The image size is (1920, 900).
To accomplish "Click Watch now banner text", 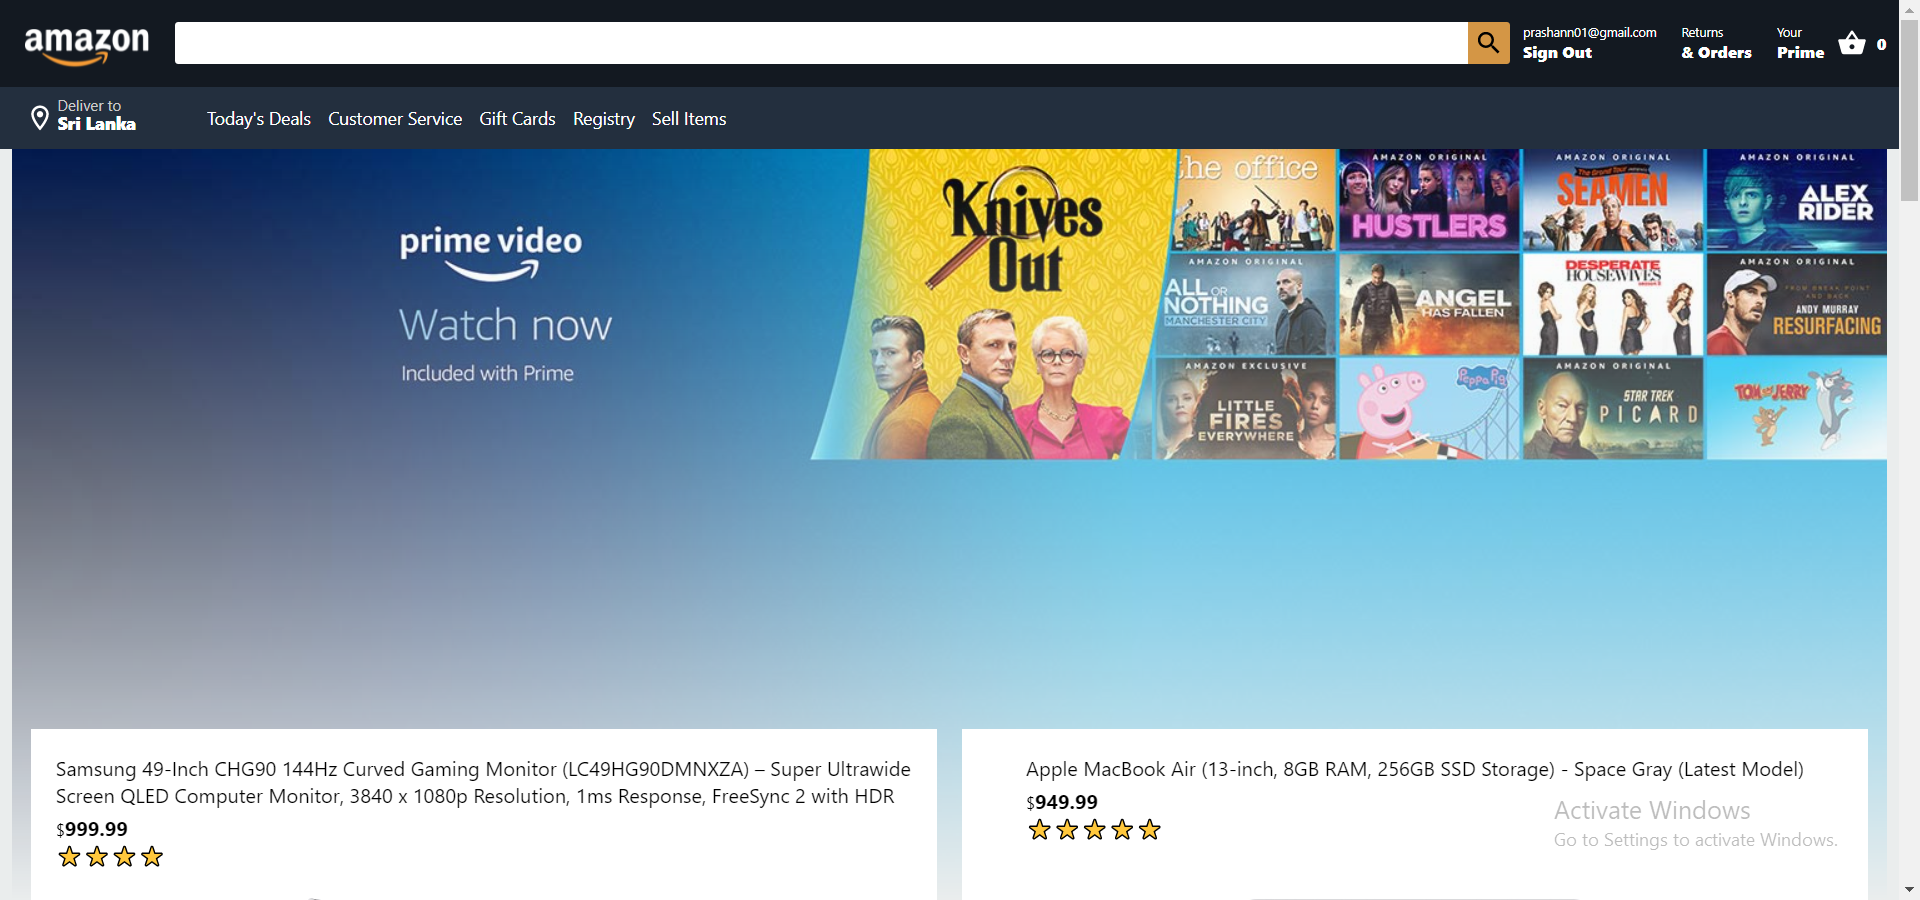I will (505, 325).
